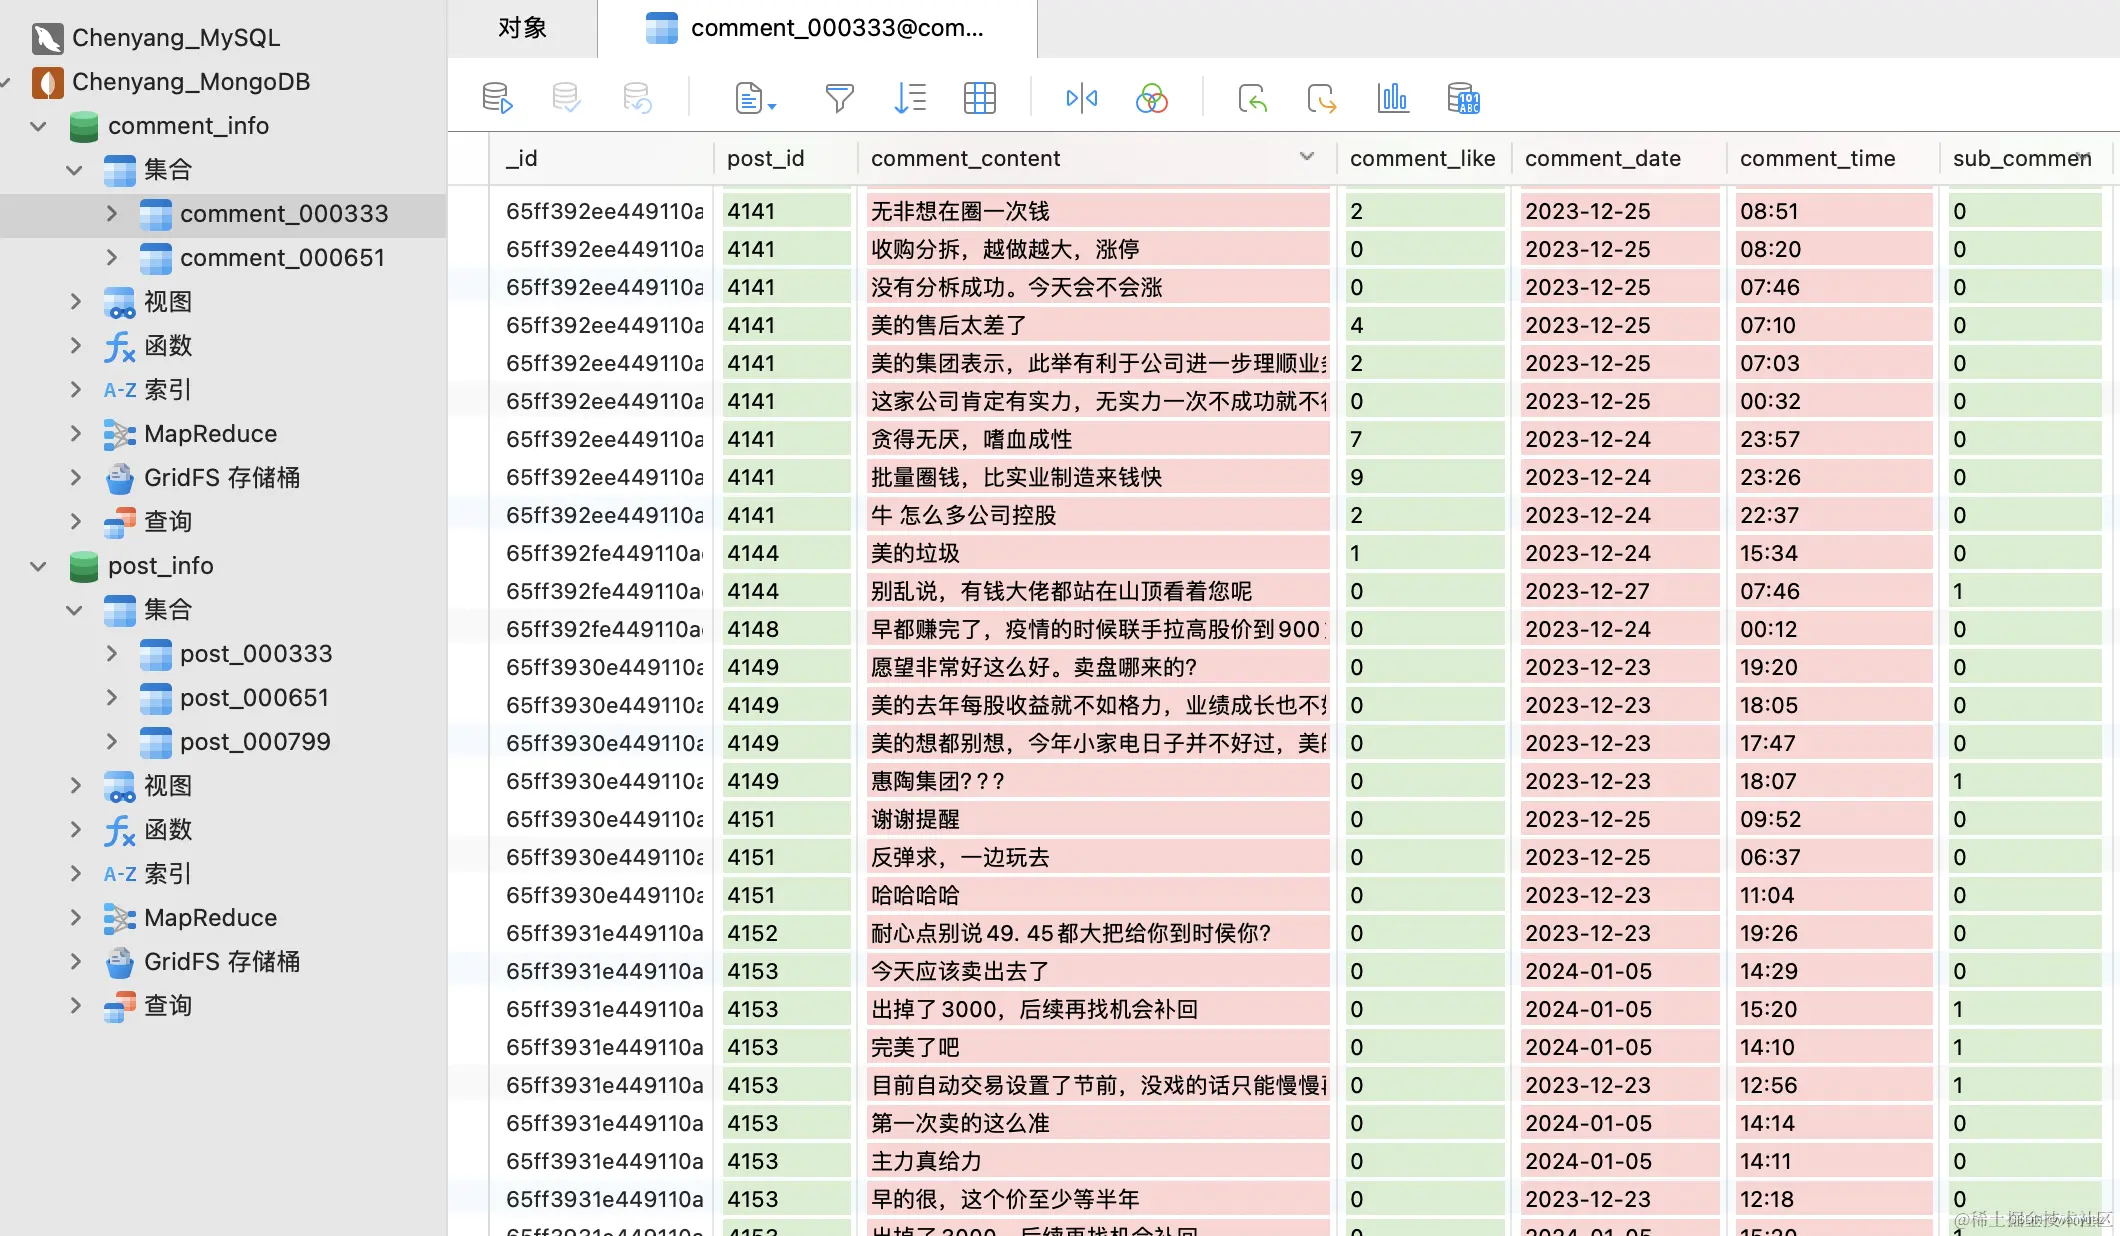Image resolution: width=2120 pixels, height=1236 pixels.
Task: Click comment_date cell '2023-12-27'
Action: 1620,591
